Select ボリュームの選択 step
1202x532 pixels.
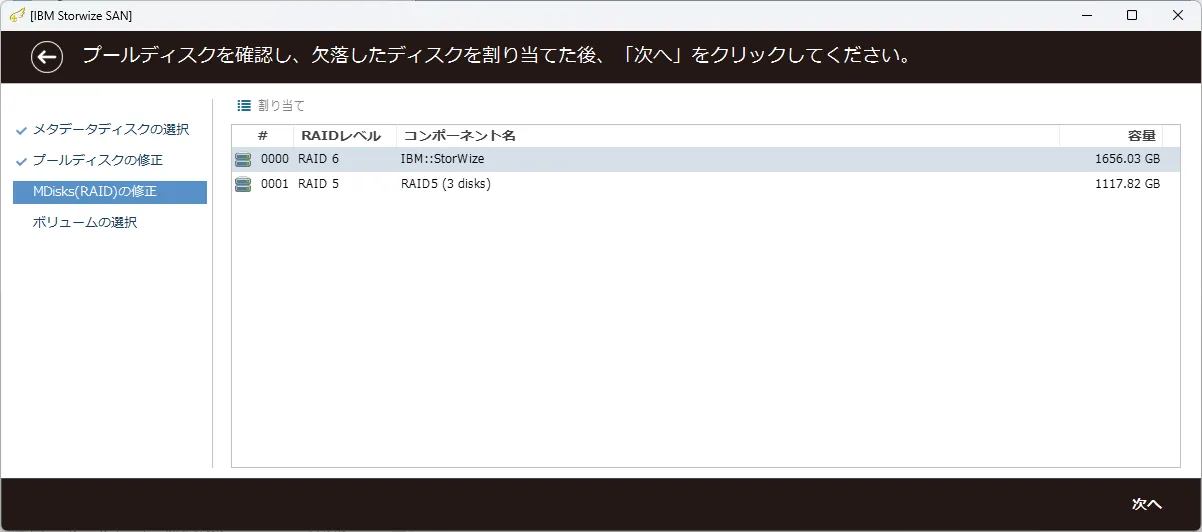coord(85,222)
